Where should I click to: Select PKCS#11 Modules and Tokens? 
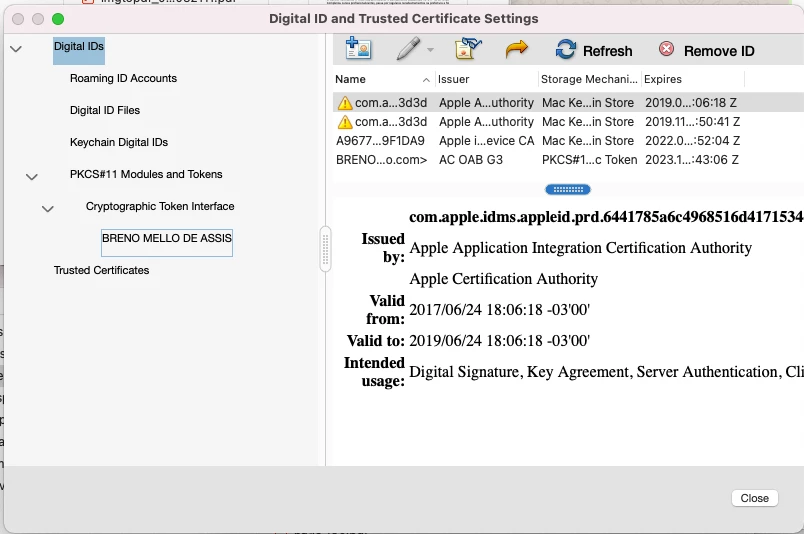146,174
